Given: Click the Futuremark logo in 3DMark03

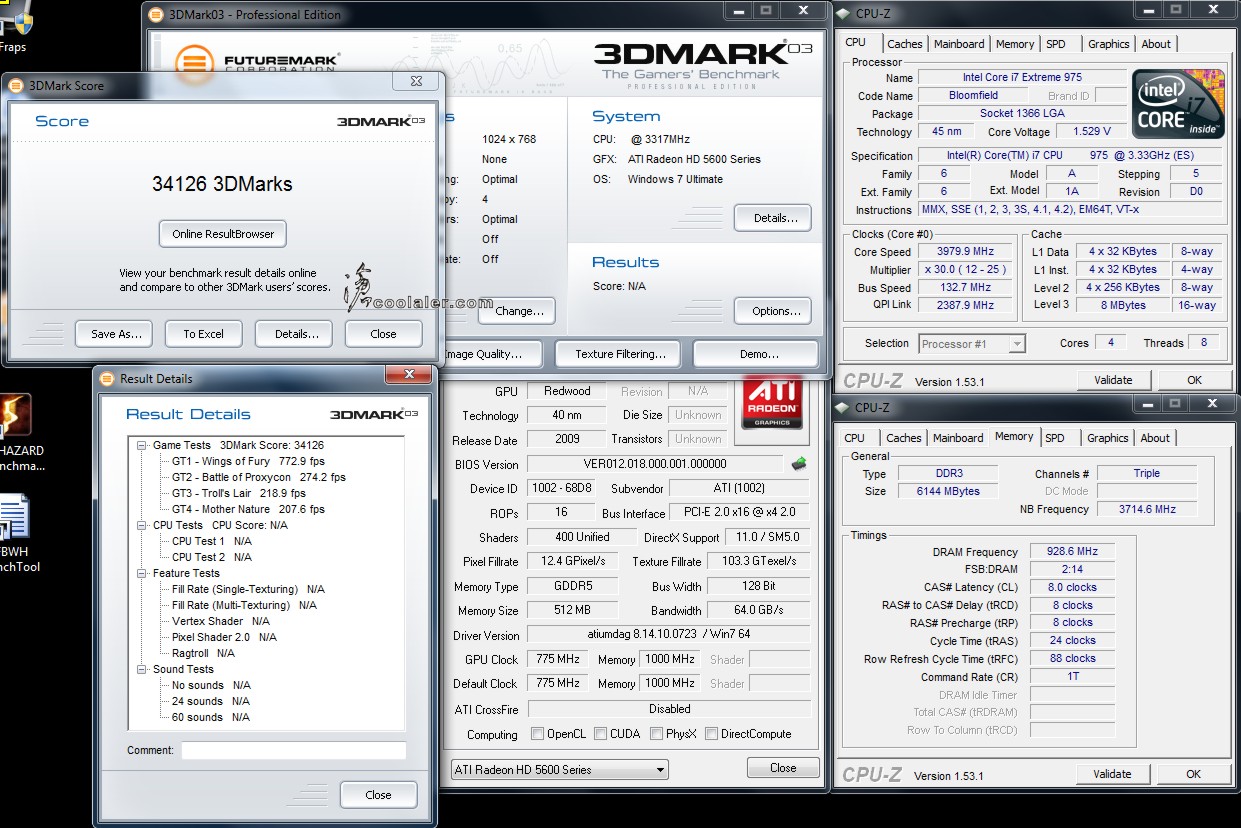Looking at the screenshot, I should (256, 62).
